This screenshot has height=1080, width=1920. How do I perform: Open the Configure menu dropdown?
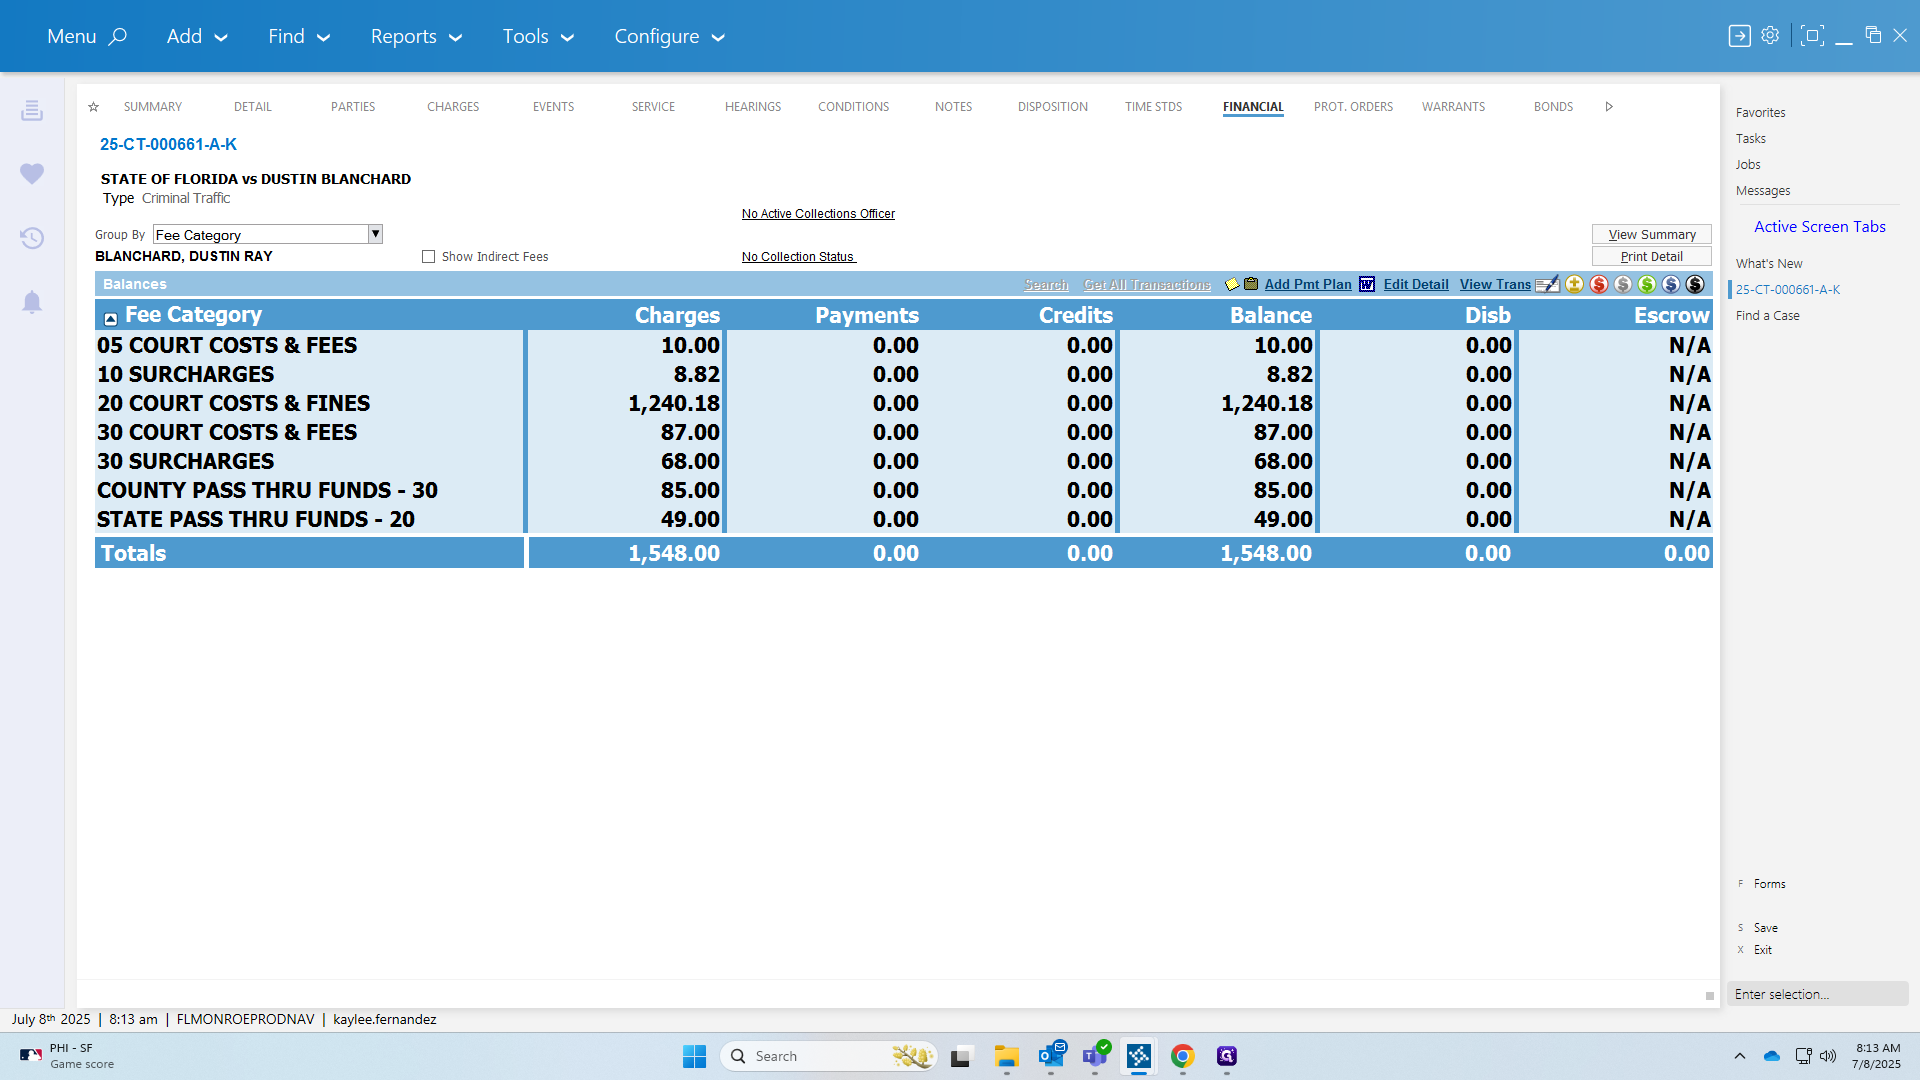click(x=669, y=37)
